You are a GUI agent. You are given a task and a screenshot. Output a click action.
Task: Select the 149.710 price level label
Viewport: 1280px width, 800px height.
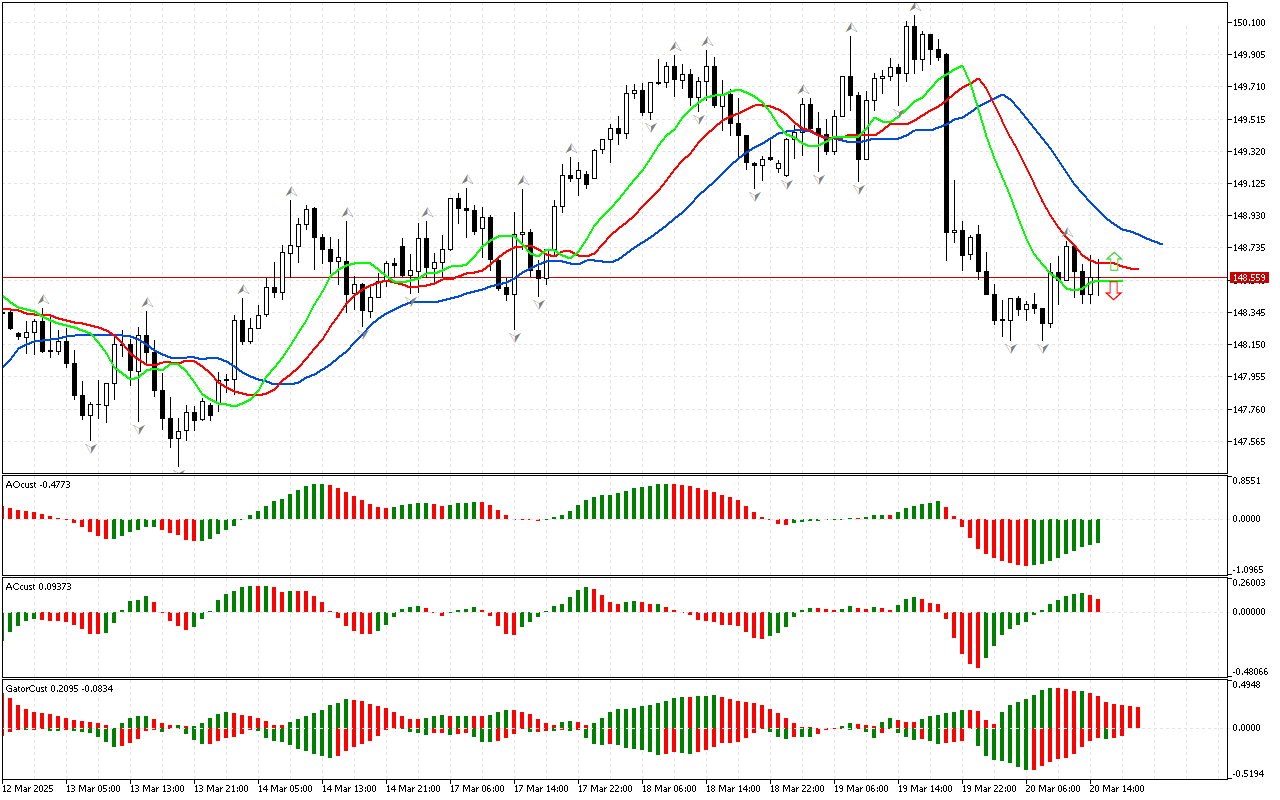pos(1249,87)
